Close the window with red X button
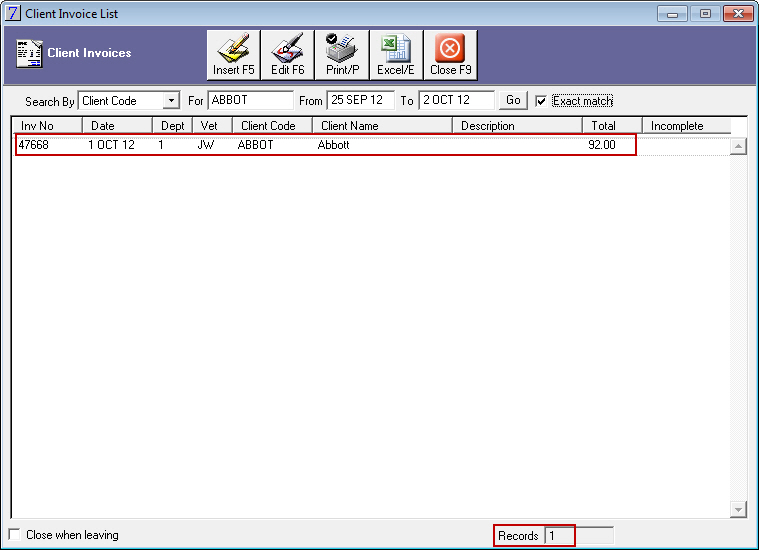 click(x=738, y=14)
